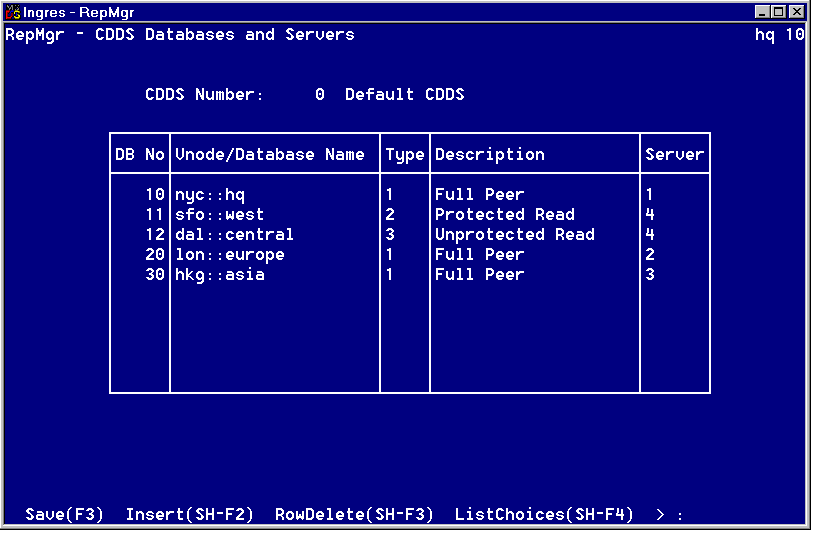The width and height of the screenshot is (814, 535).
Task: Click the CDDS Number field value 0
Action: (x=320, y=94)
